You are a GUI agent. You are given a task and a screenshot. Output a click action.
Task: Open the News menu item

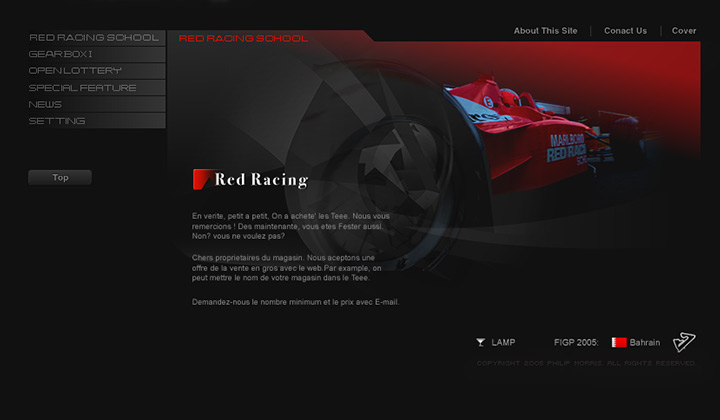pyautogui.click(x=96, y=104)
